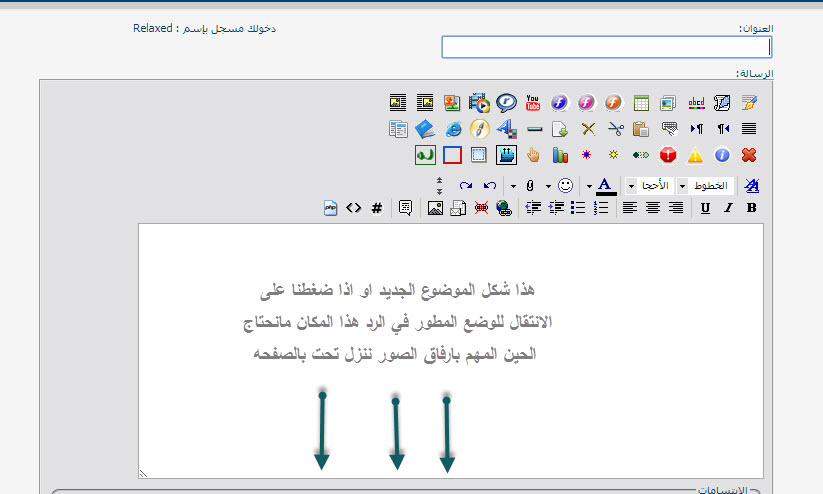Click the stacked photos gallery icon

point(668,103)
